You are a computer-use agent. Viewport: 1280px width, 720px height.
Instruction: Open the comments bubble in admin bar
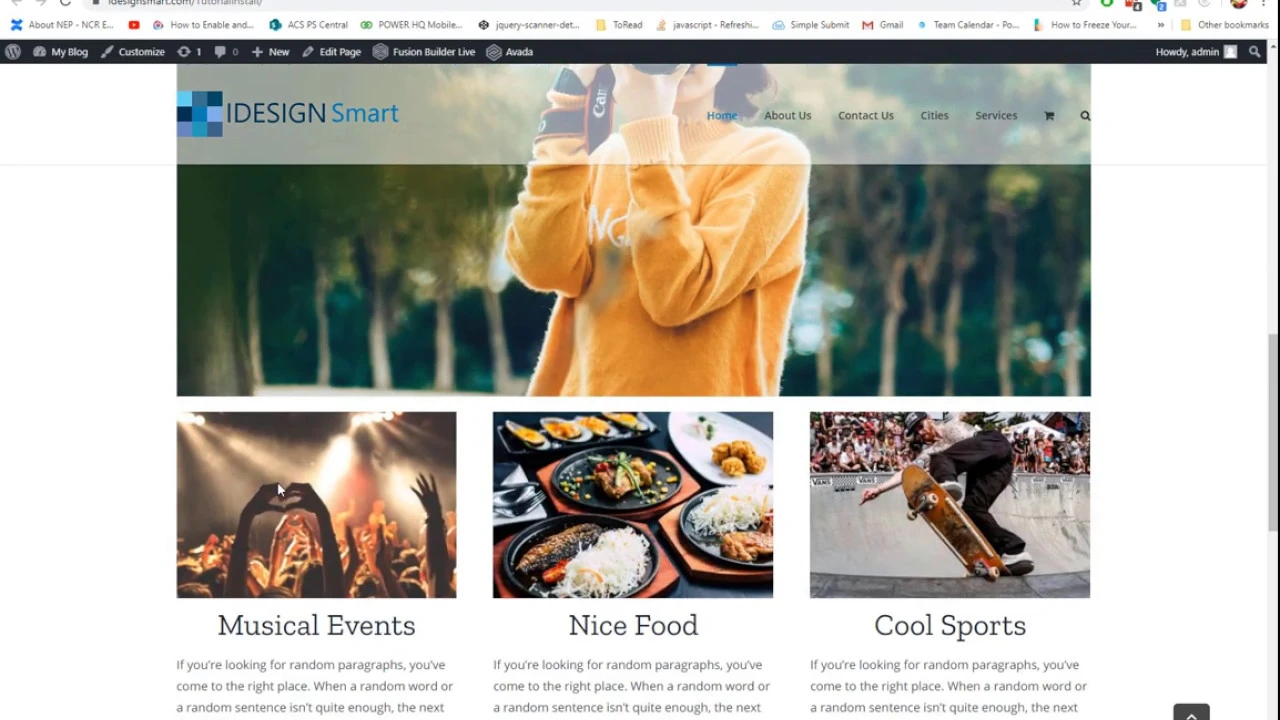click(226, 52)
